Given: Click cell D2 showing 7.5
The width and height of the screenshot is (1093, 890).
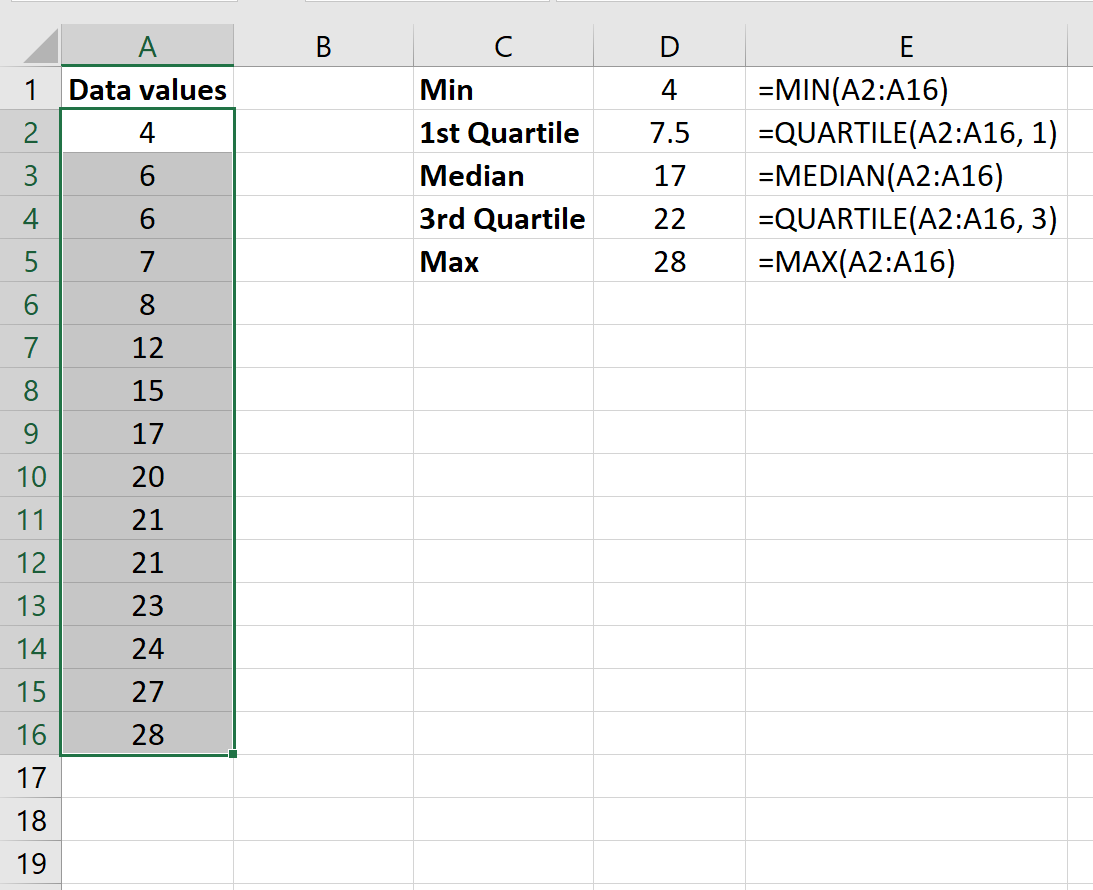Looking at the screenshot, I should pos(669,132).
